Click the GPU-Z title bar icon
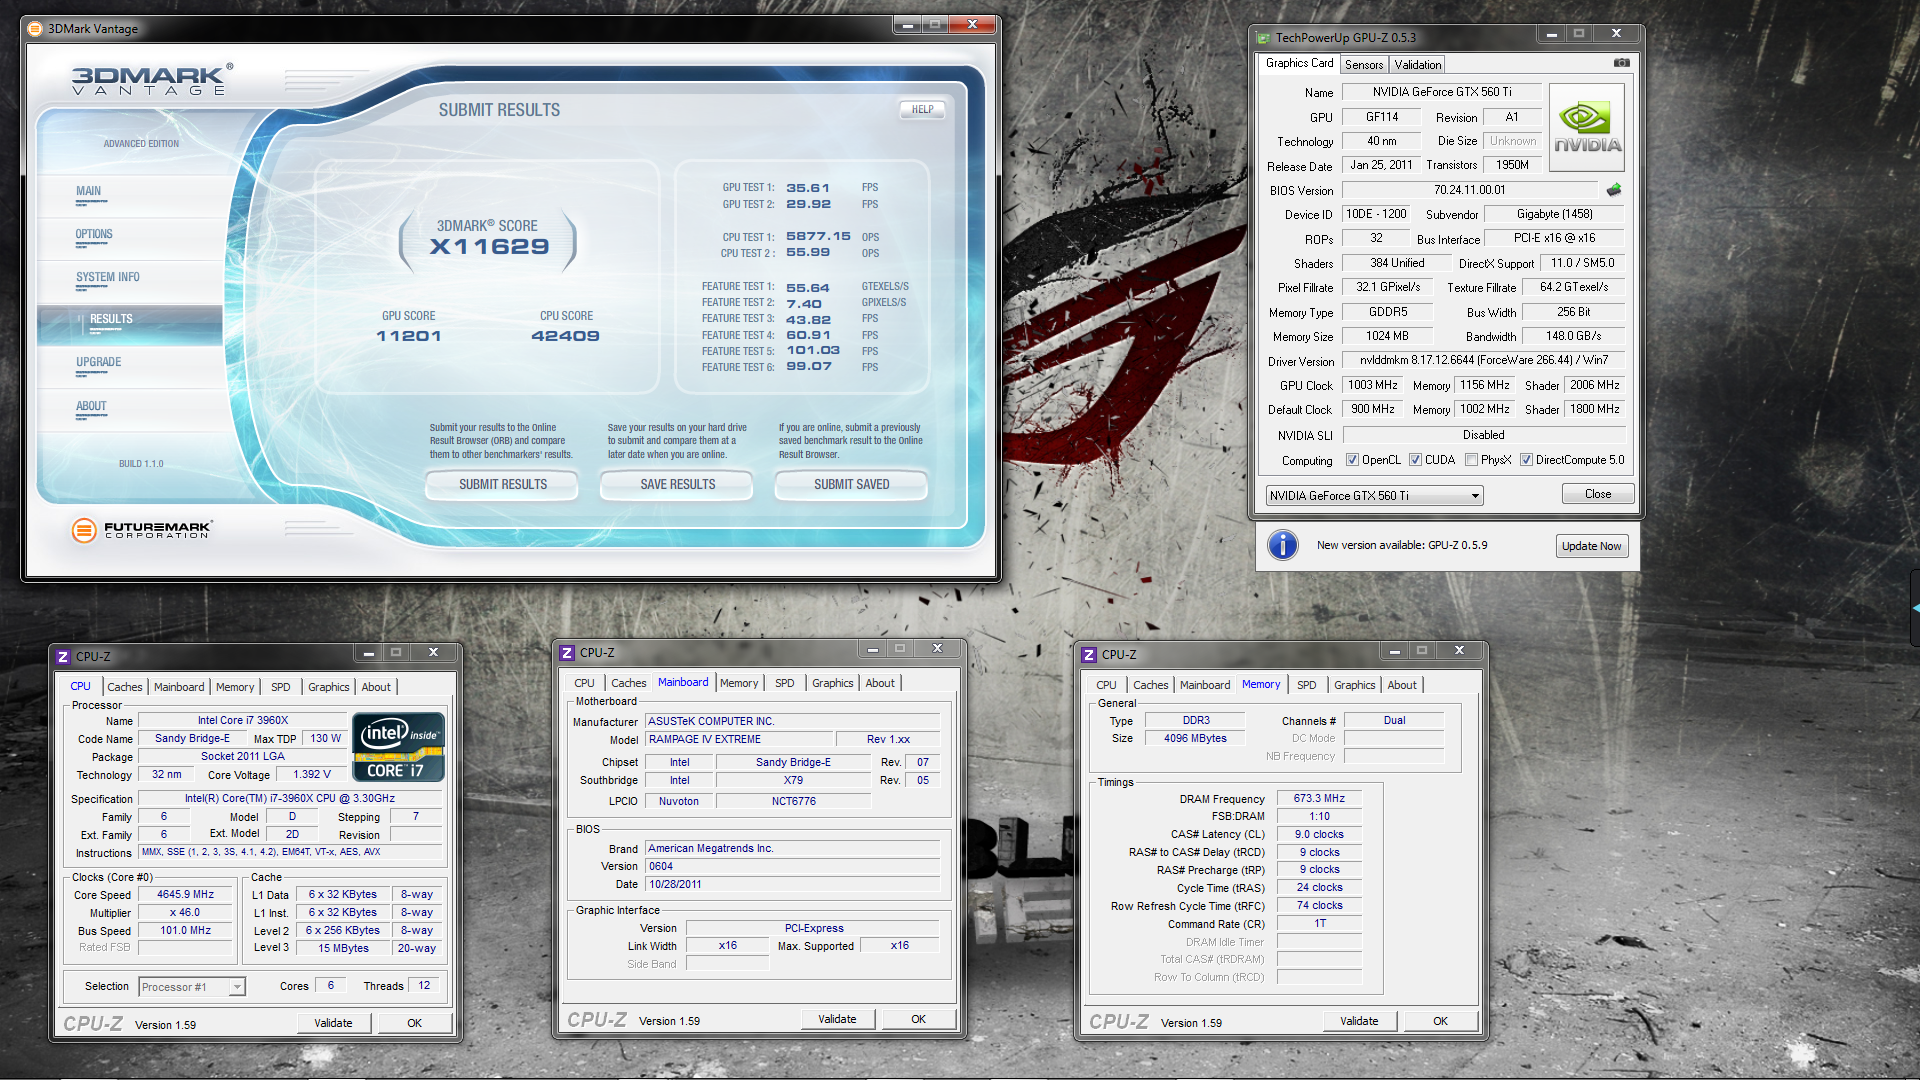The height and width of the screenshot is (1080, 1920). pos(1264,38)
